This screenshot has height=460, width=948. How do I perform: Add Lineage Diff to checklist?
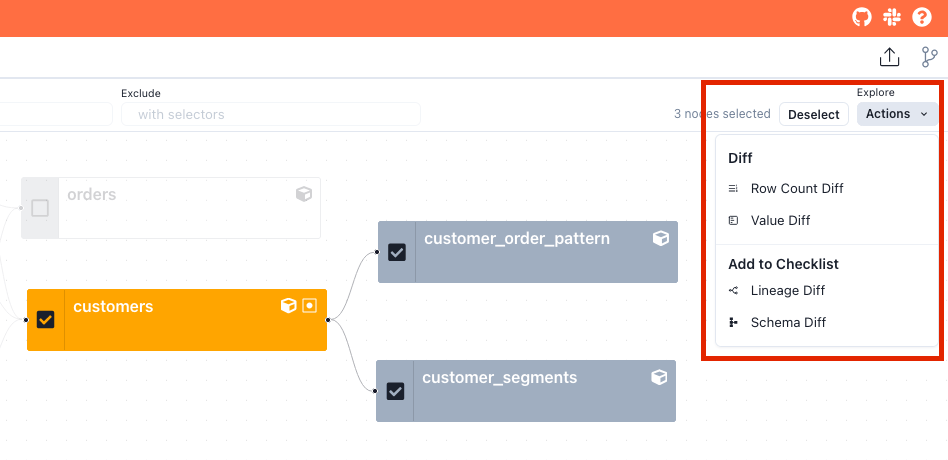(x=787, y=290)
